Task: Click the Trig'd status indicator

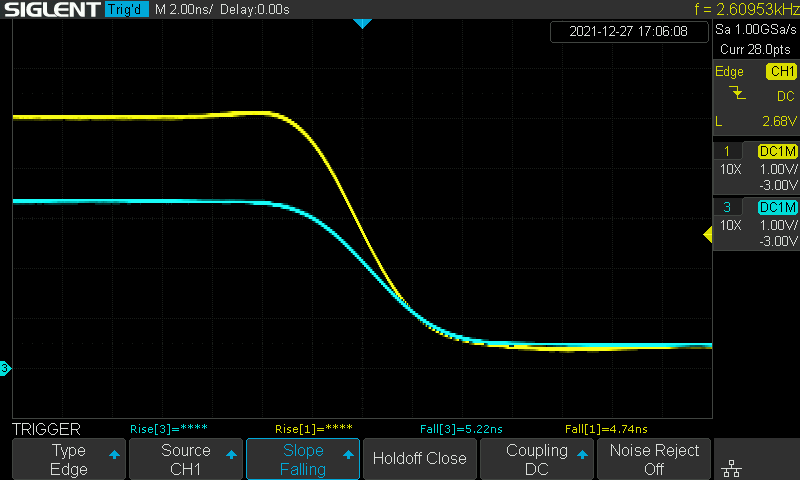Action: (127, 9)
